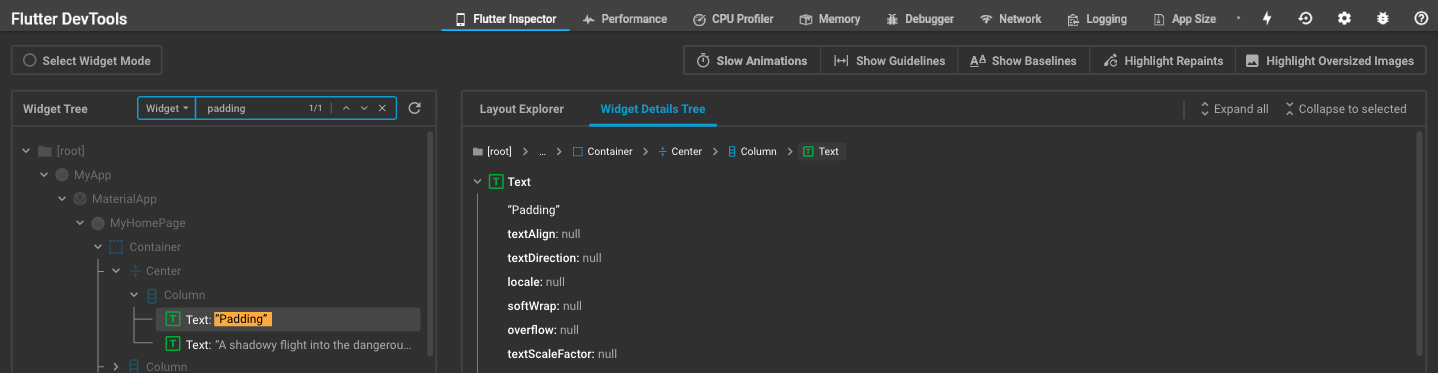This screenshot has height=373, width=1438.
Task: Collapse the first Column tree node
Action: (x=134, y=295)
